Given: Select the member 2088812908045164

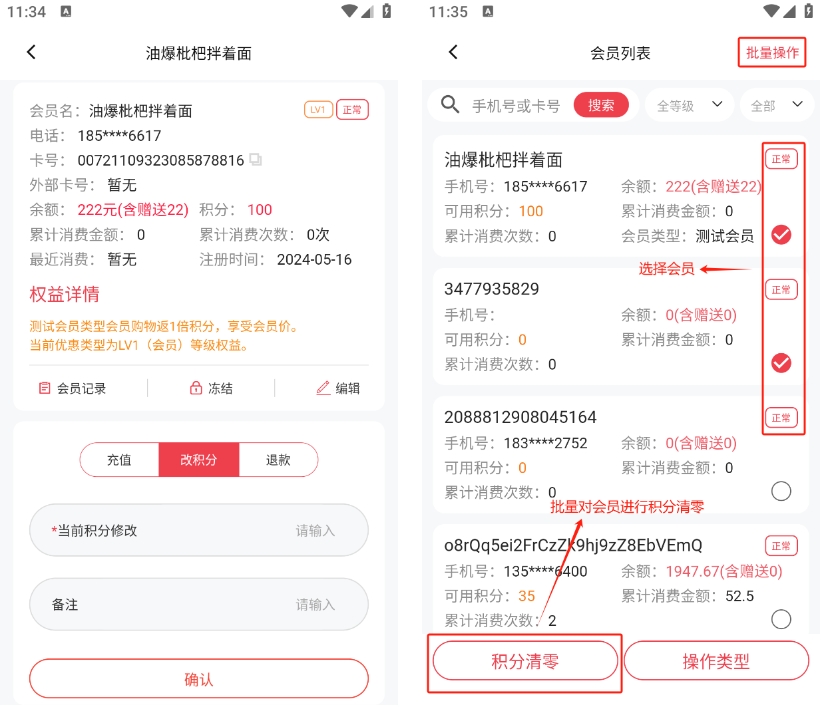Looking at the screenshot, I should pyautogui.click(x=781, y=491).
